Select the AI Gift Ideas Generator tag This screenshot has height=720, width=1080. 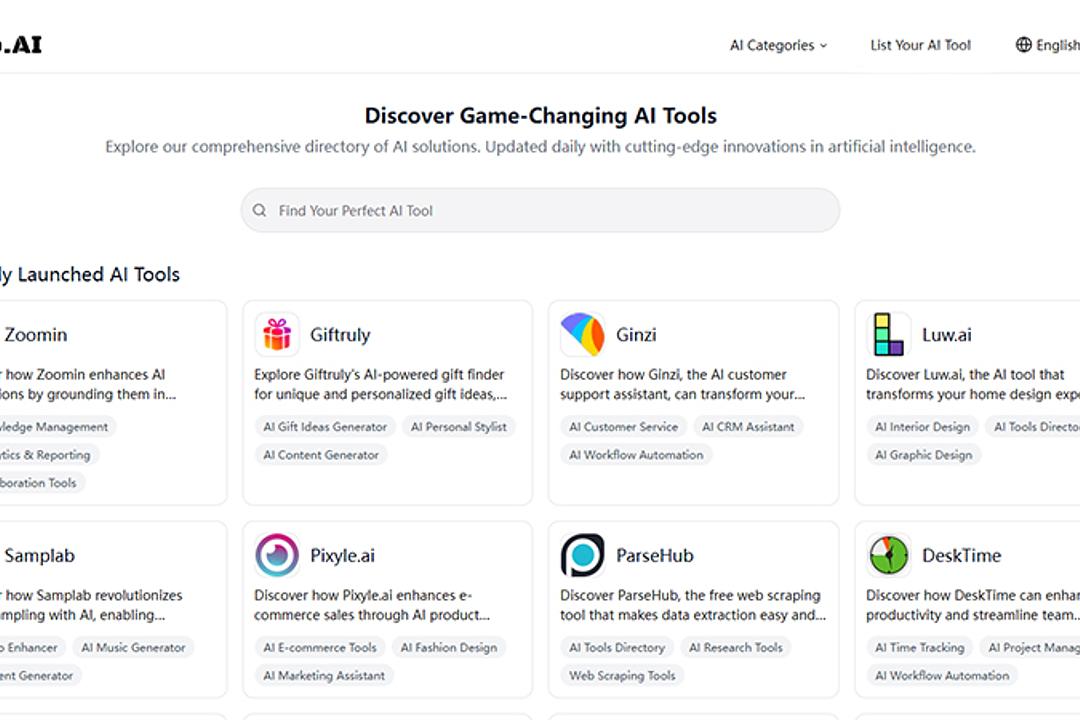325,427
